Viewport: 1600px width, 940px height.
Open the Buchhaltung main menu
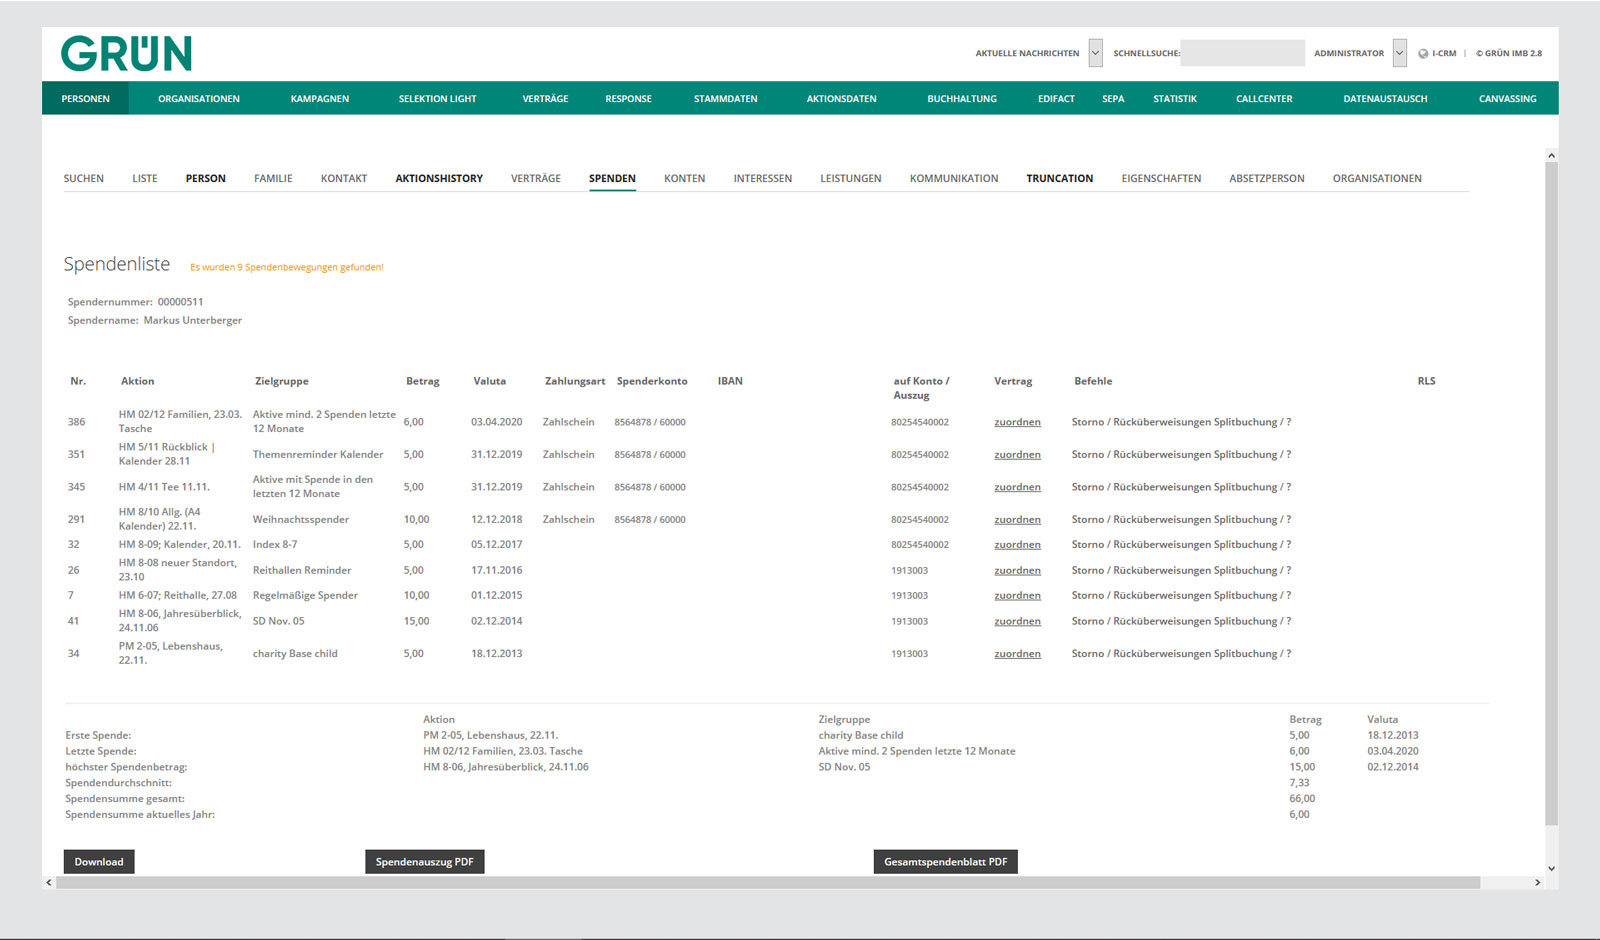(962, 99)
